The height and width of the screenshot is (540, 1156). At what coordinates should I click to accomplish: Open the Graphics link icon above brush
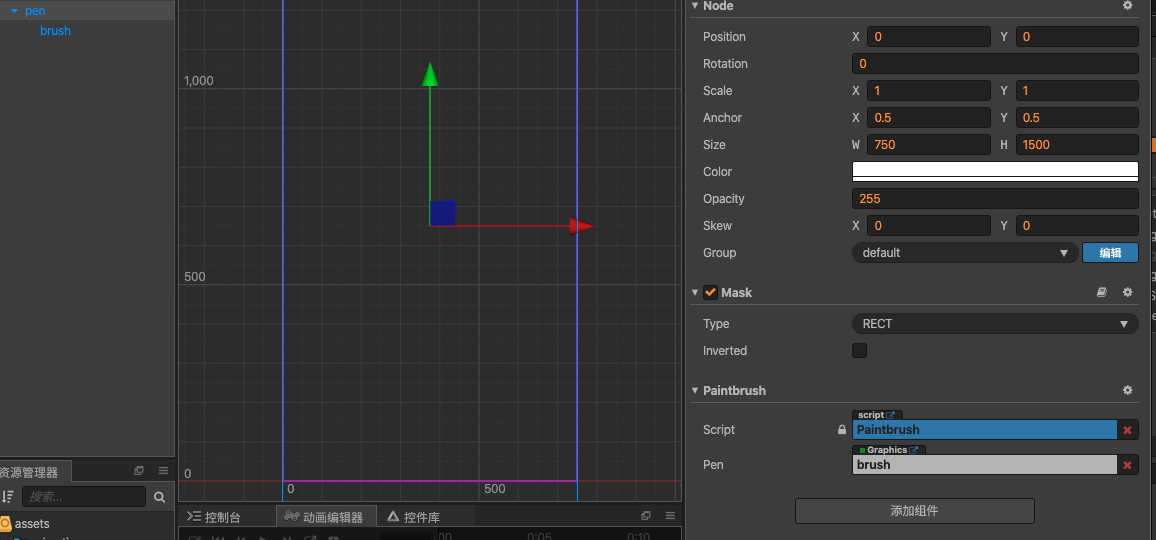click(914, 450)
